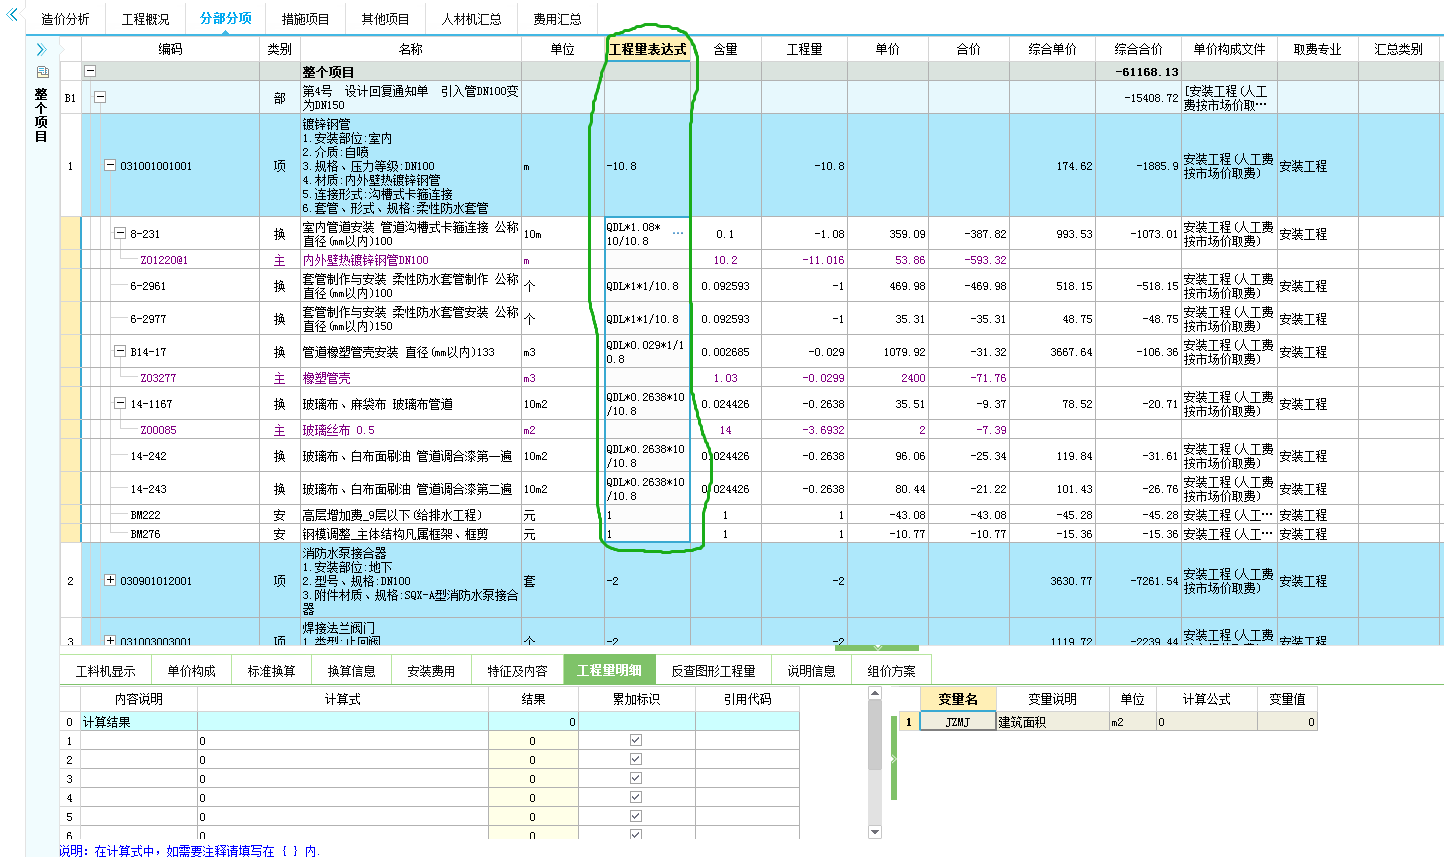
Task: Open the 安装费用 bottom tab
Action: [431, 671]
